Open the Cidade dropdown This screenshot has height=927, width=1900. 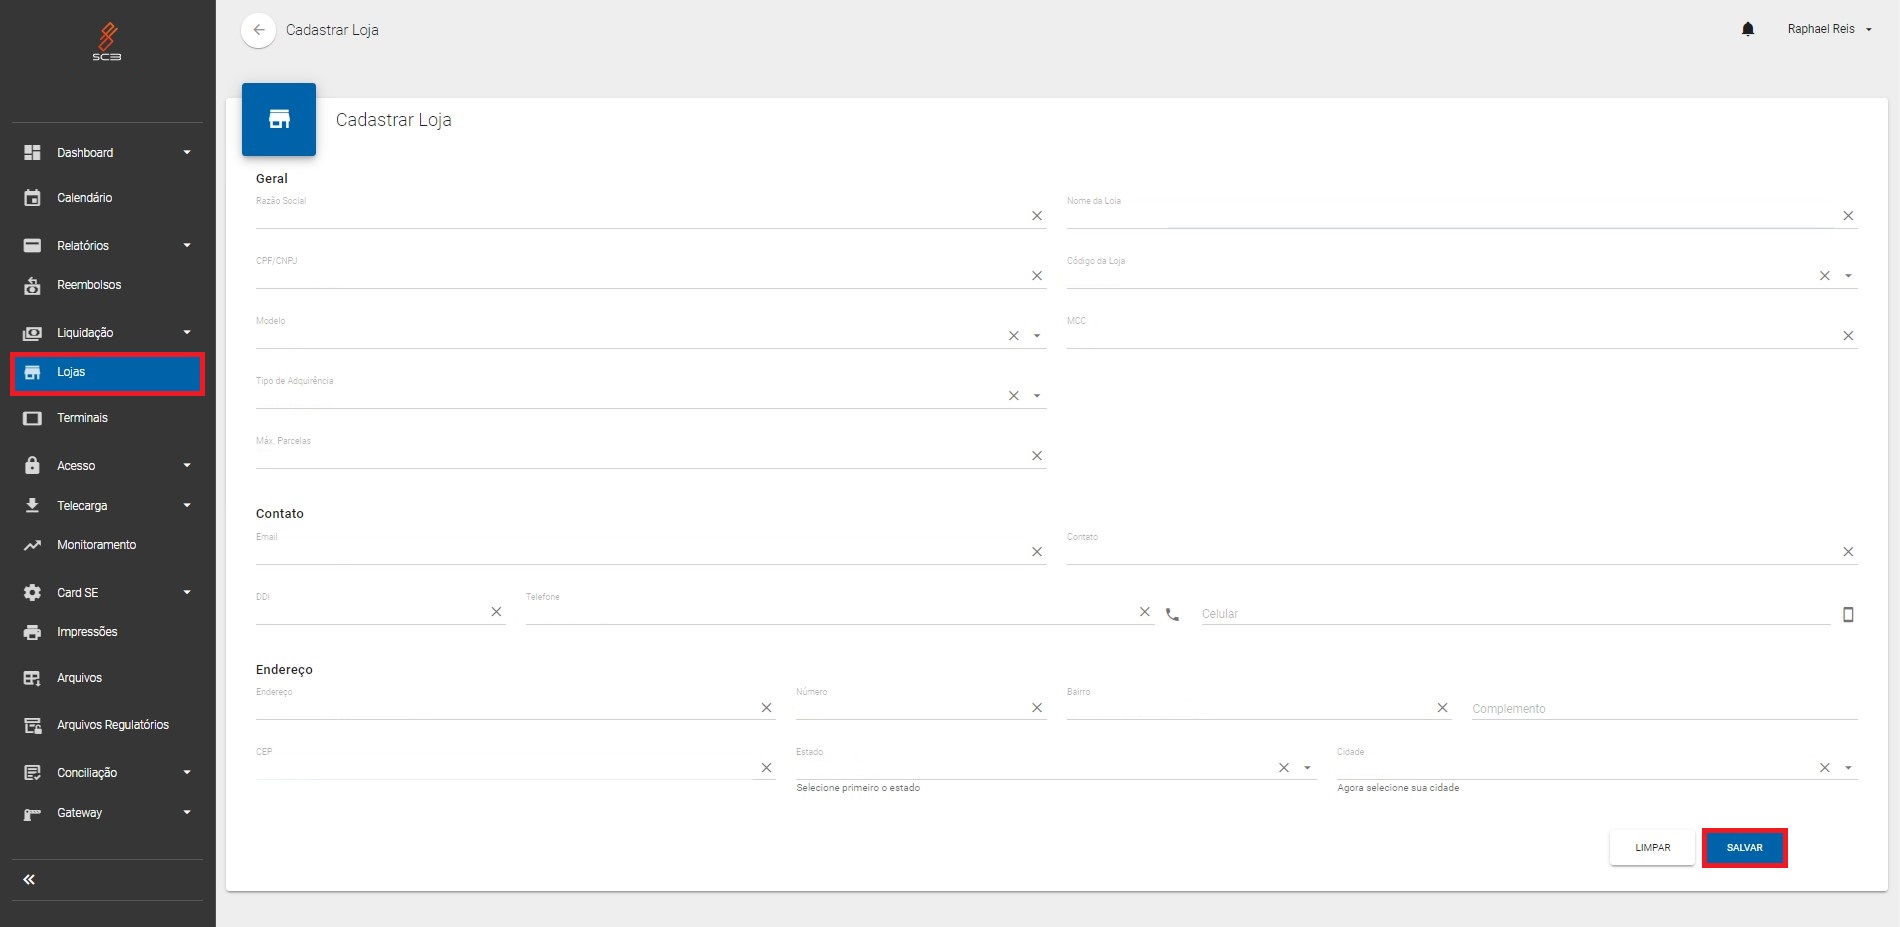pyautogui.click(x=1848, y=768)
